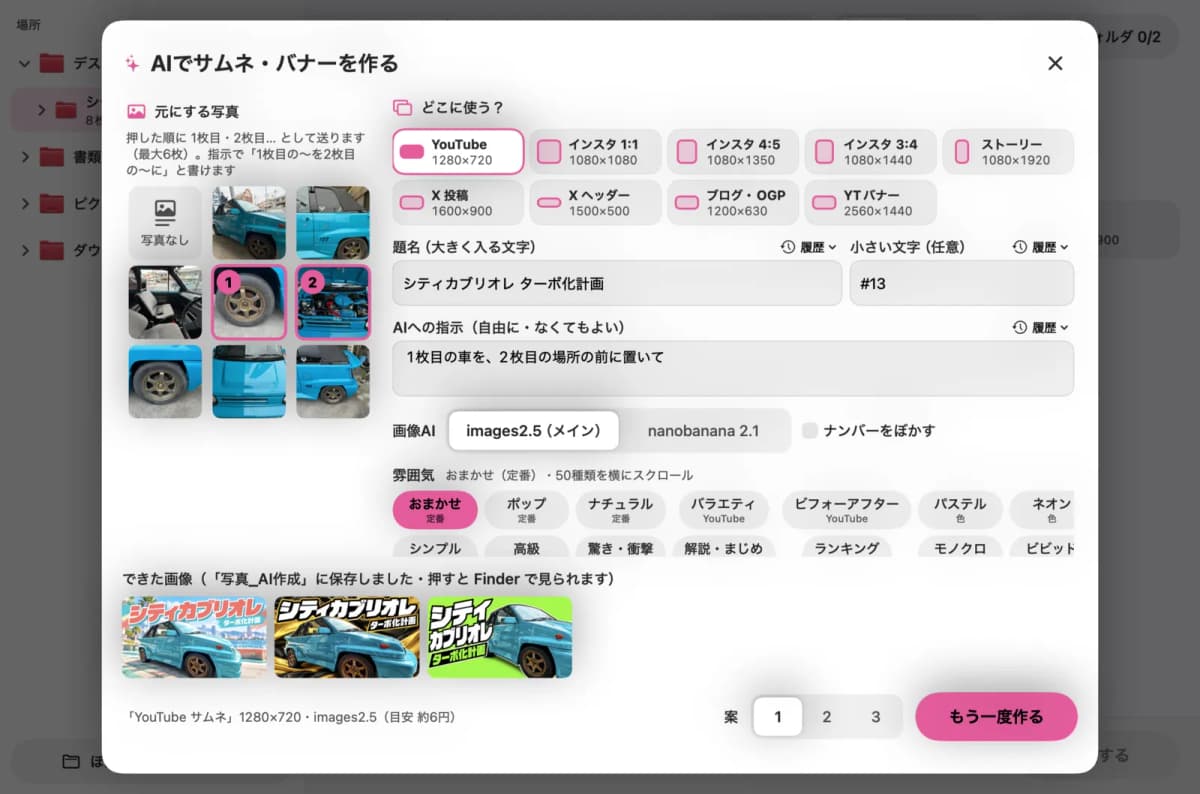Expand the デス folder in the sidebar
The width and height of the screenshot is (1200, 794).
(x=24, y=63)
